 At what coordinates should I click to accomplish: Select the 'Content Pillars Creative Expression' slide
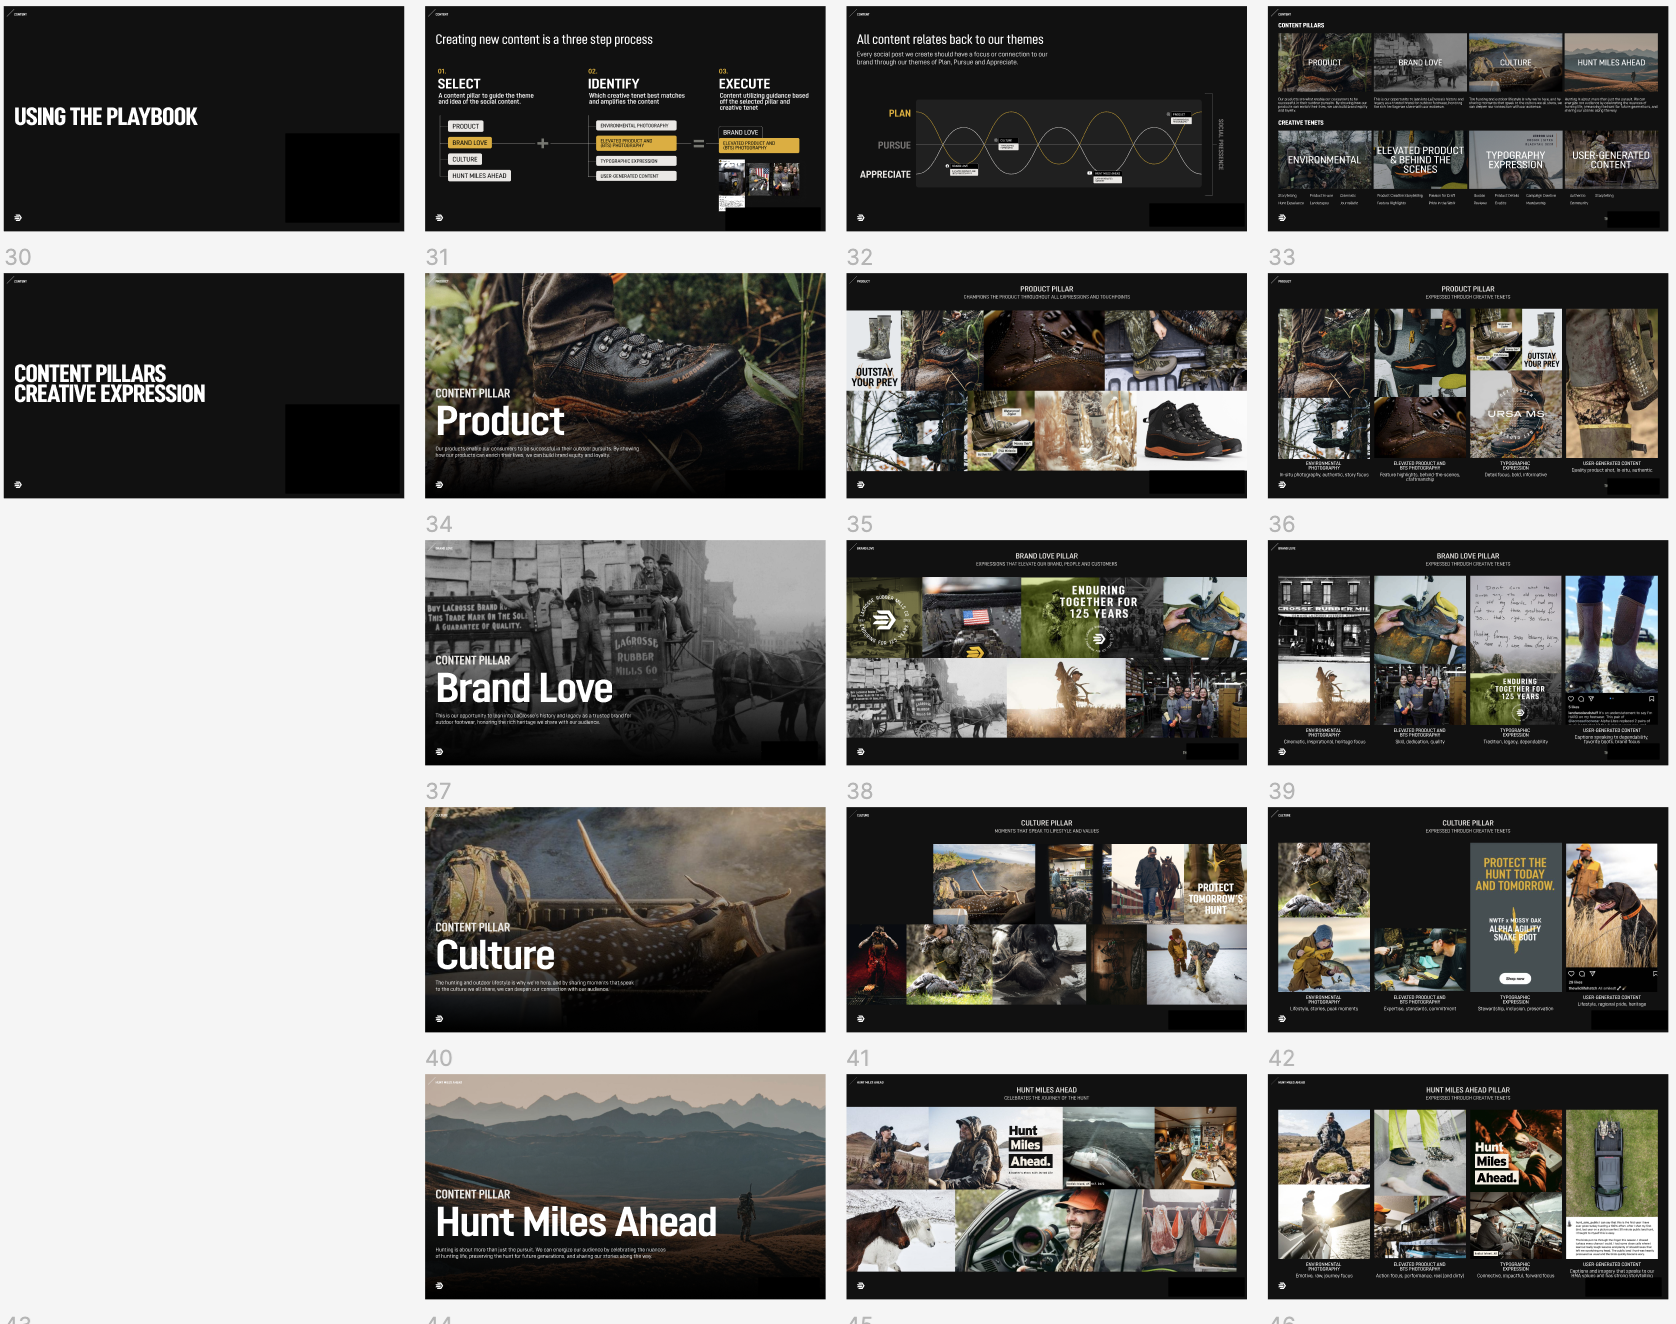(x=204, y=386)
